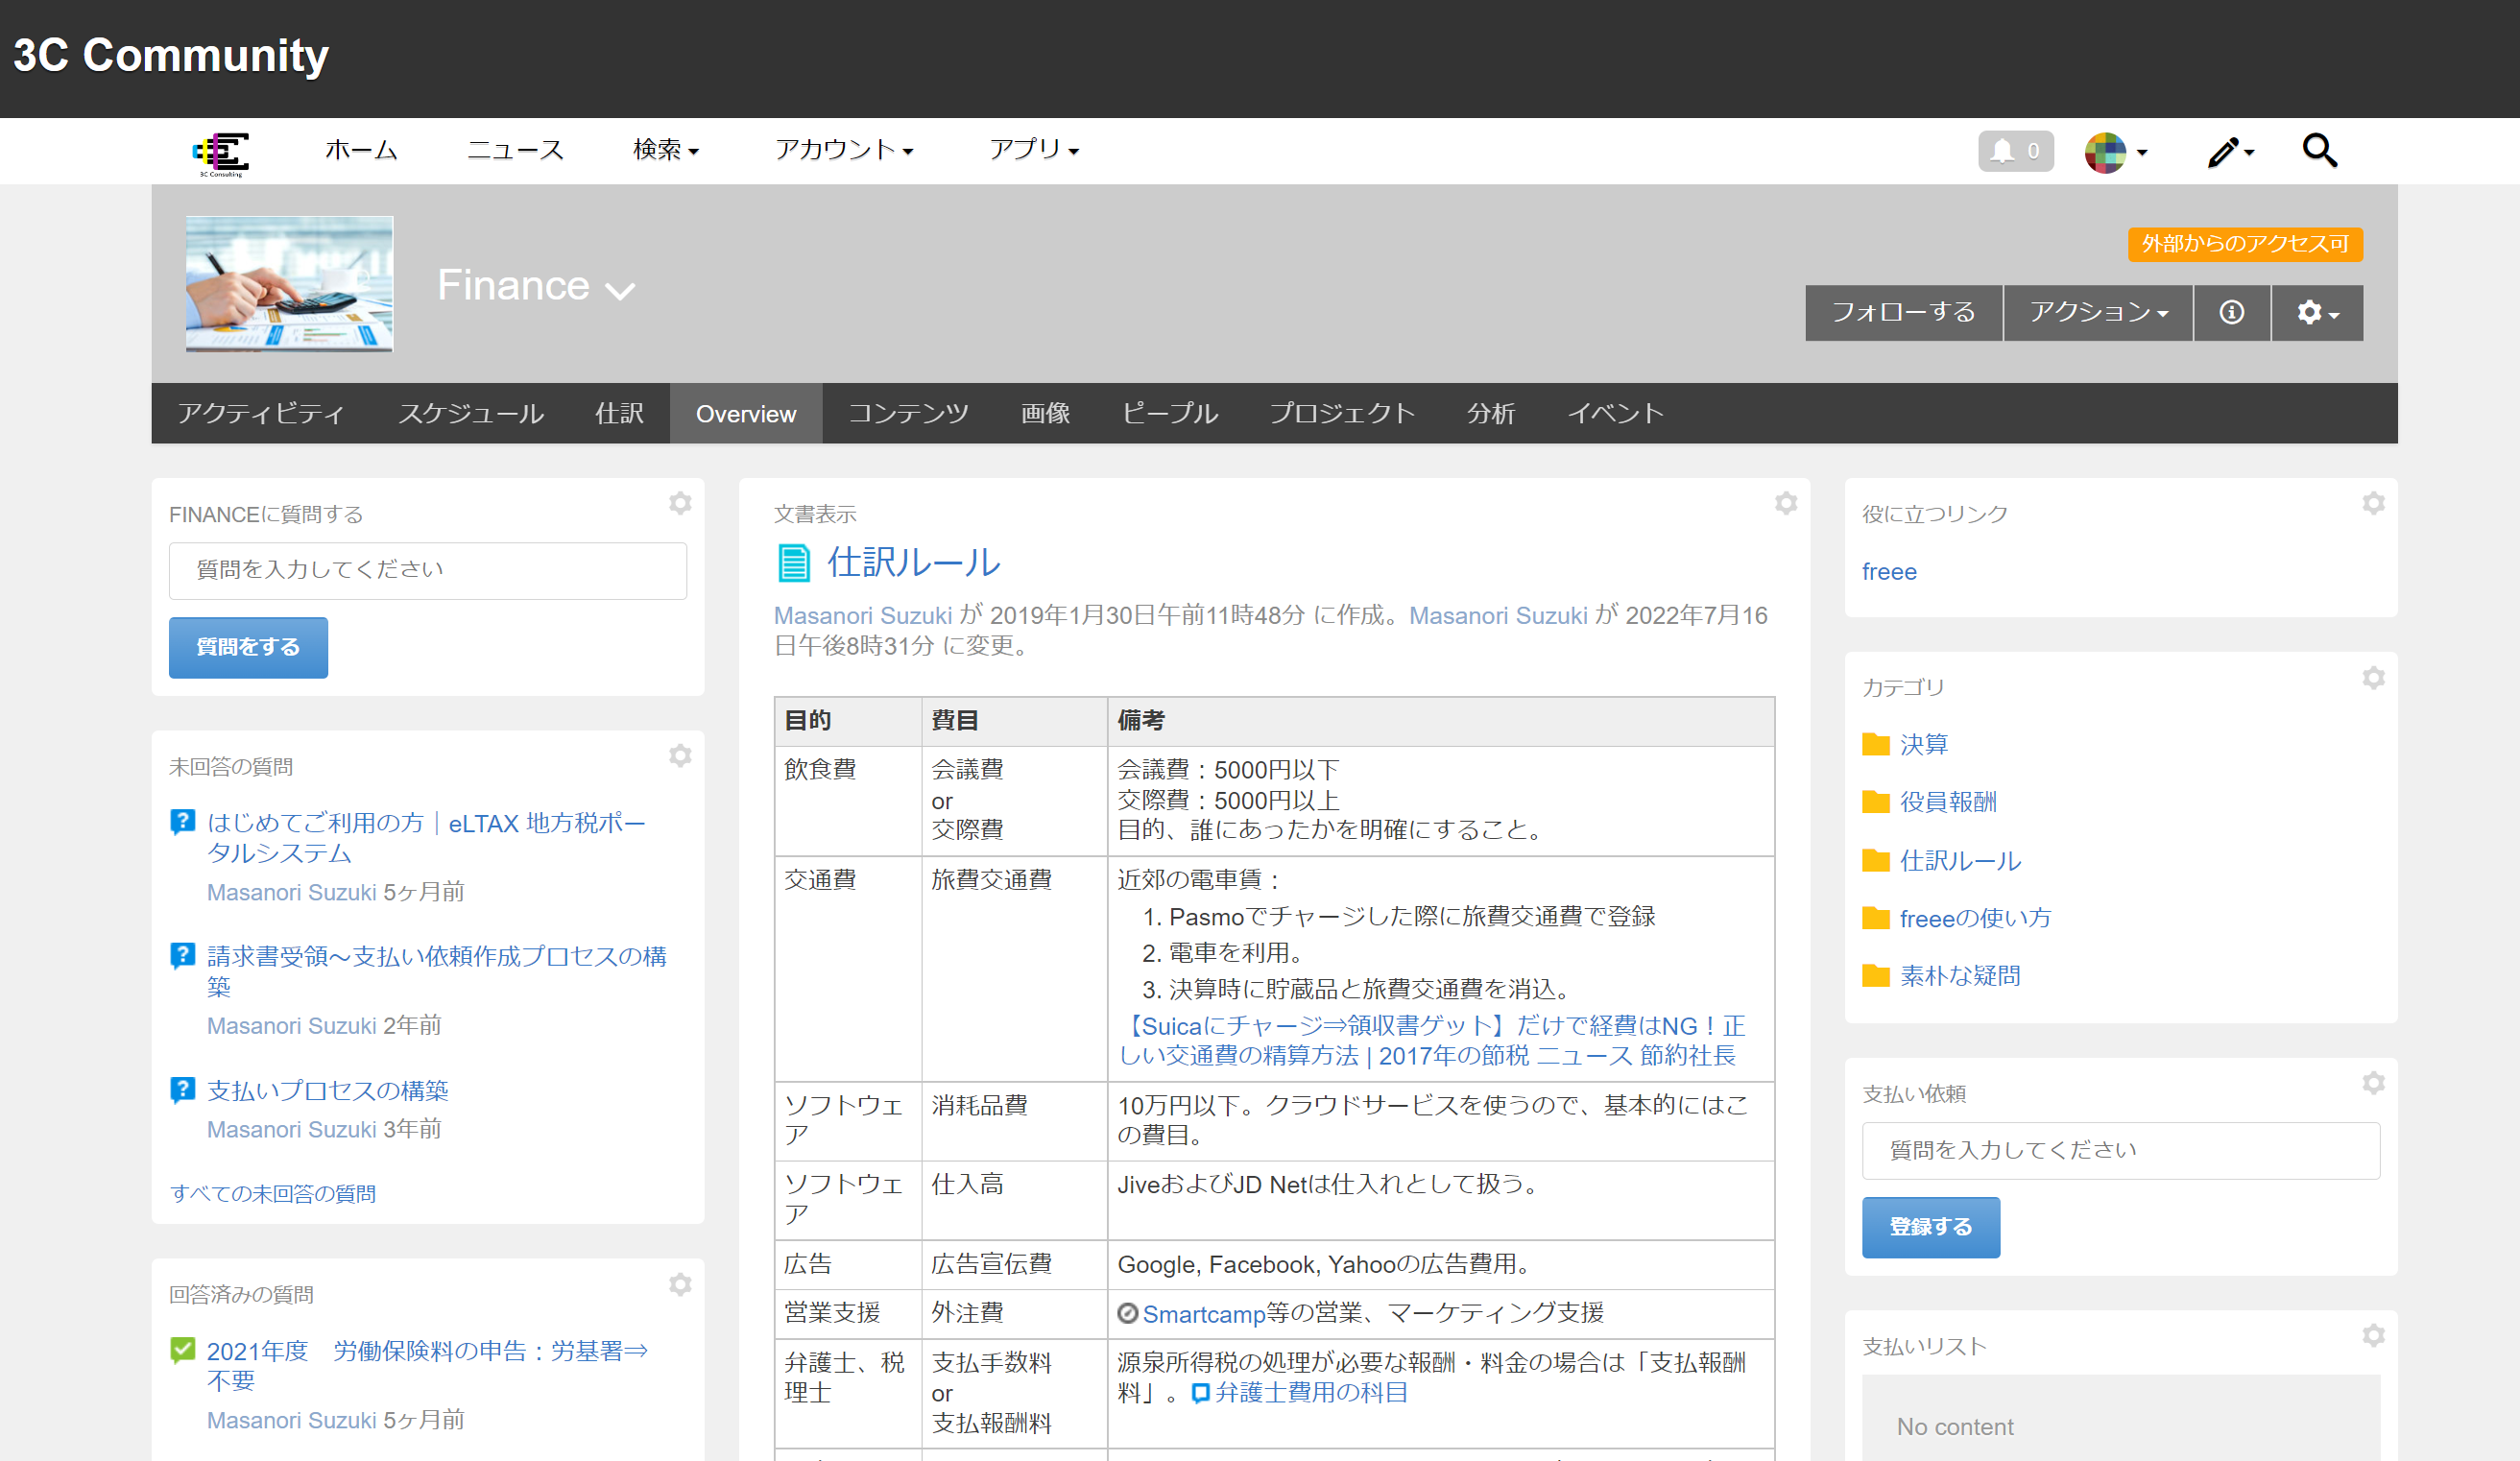Screen dimensions: 2520x1461
Task: Switch to the 仕訳 tab
Action: pyautogui.click(x=619, y=414)
